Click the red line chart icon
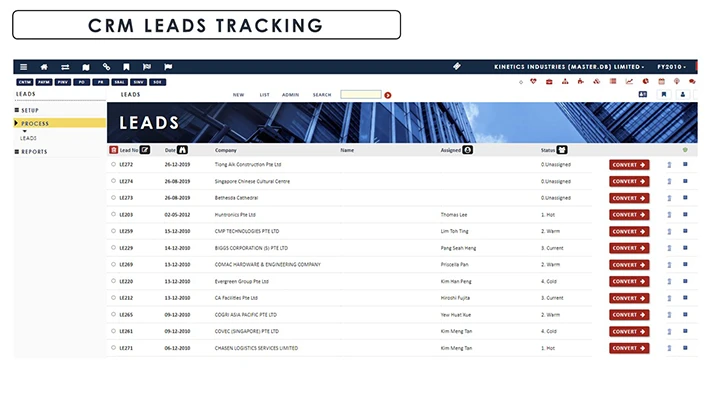711x400 pixels. [x=629, y=81]
